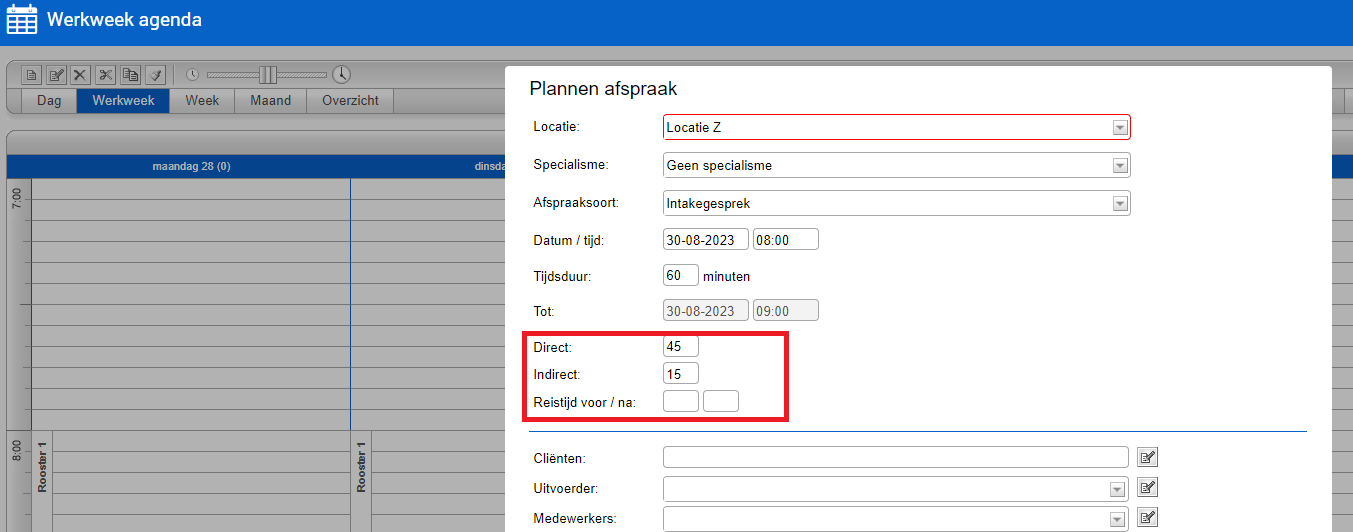Click the 8:00 time label
This screenshot has width=1353, height=532.
(18, 453)
